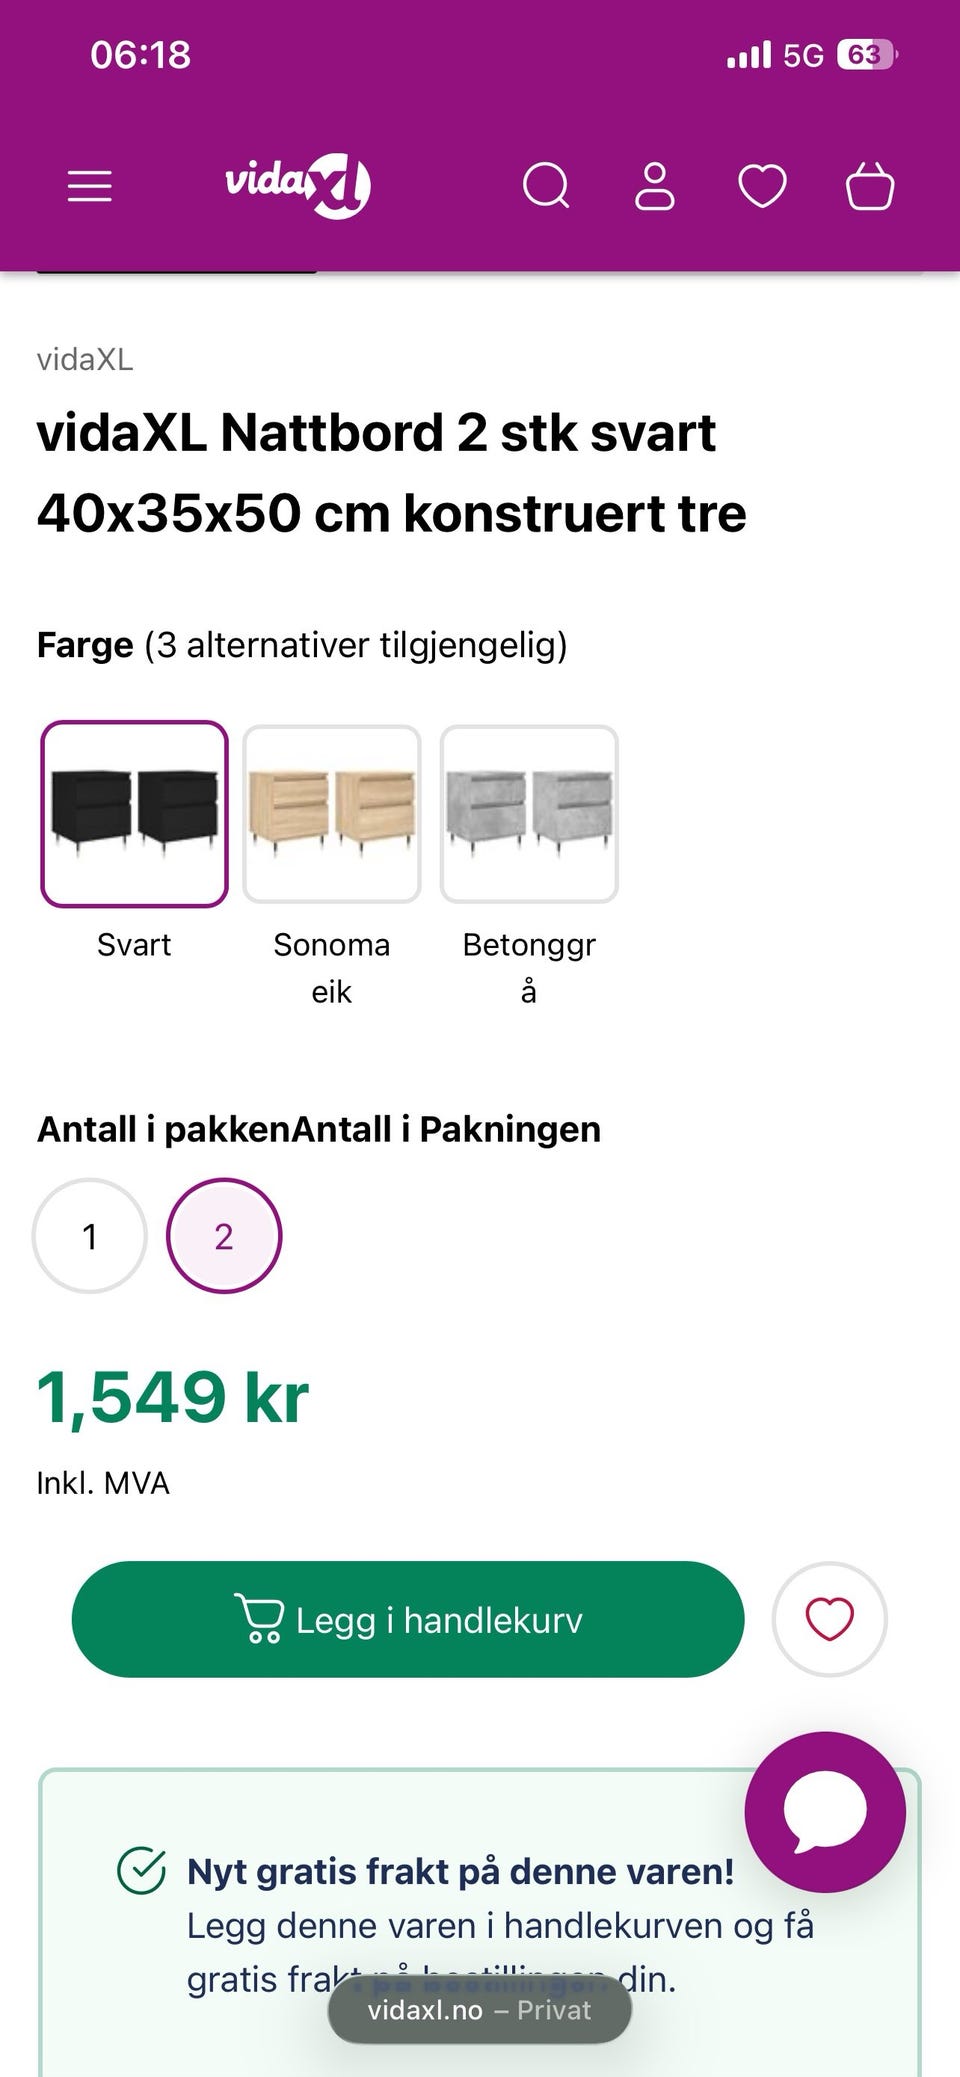Choose Betonggrå color thumbnail
The image size is (960, 2077).
pos(529,814)
